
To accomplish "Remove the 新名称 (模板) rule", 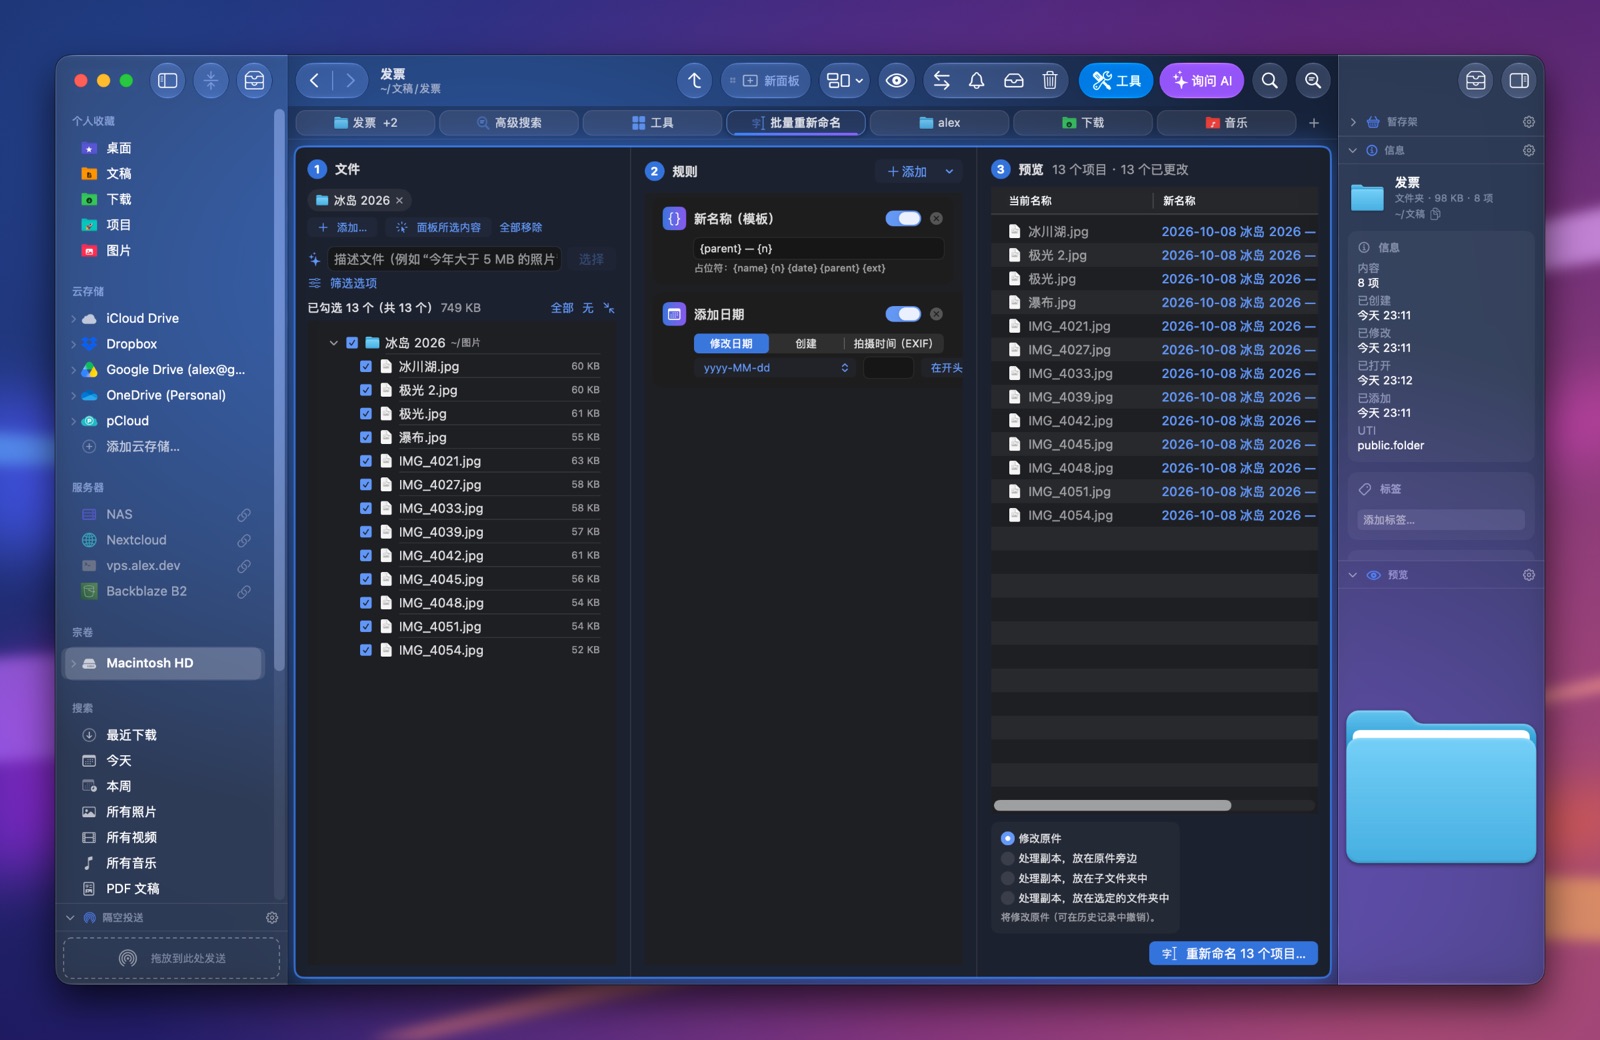I will (936, 219).
